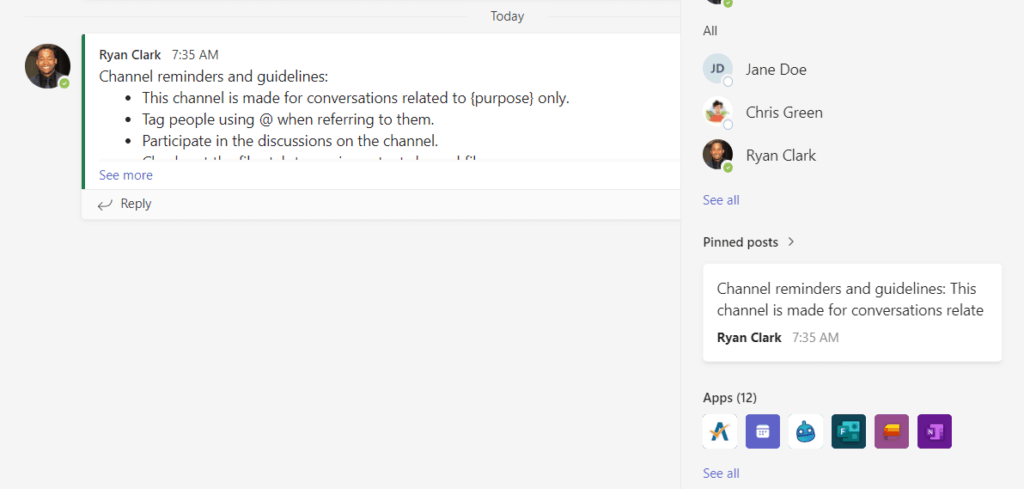Click Ryan Clark's avatar in member list
Image resolution: width=1024 pixels, height=489 pixels.
[x=717, y=155]
